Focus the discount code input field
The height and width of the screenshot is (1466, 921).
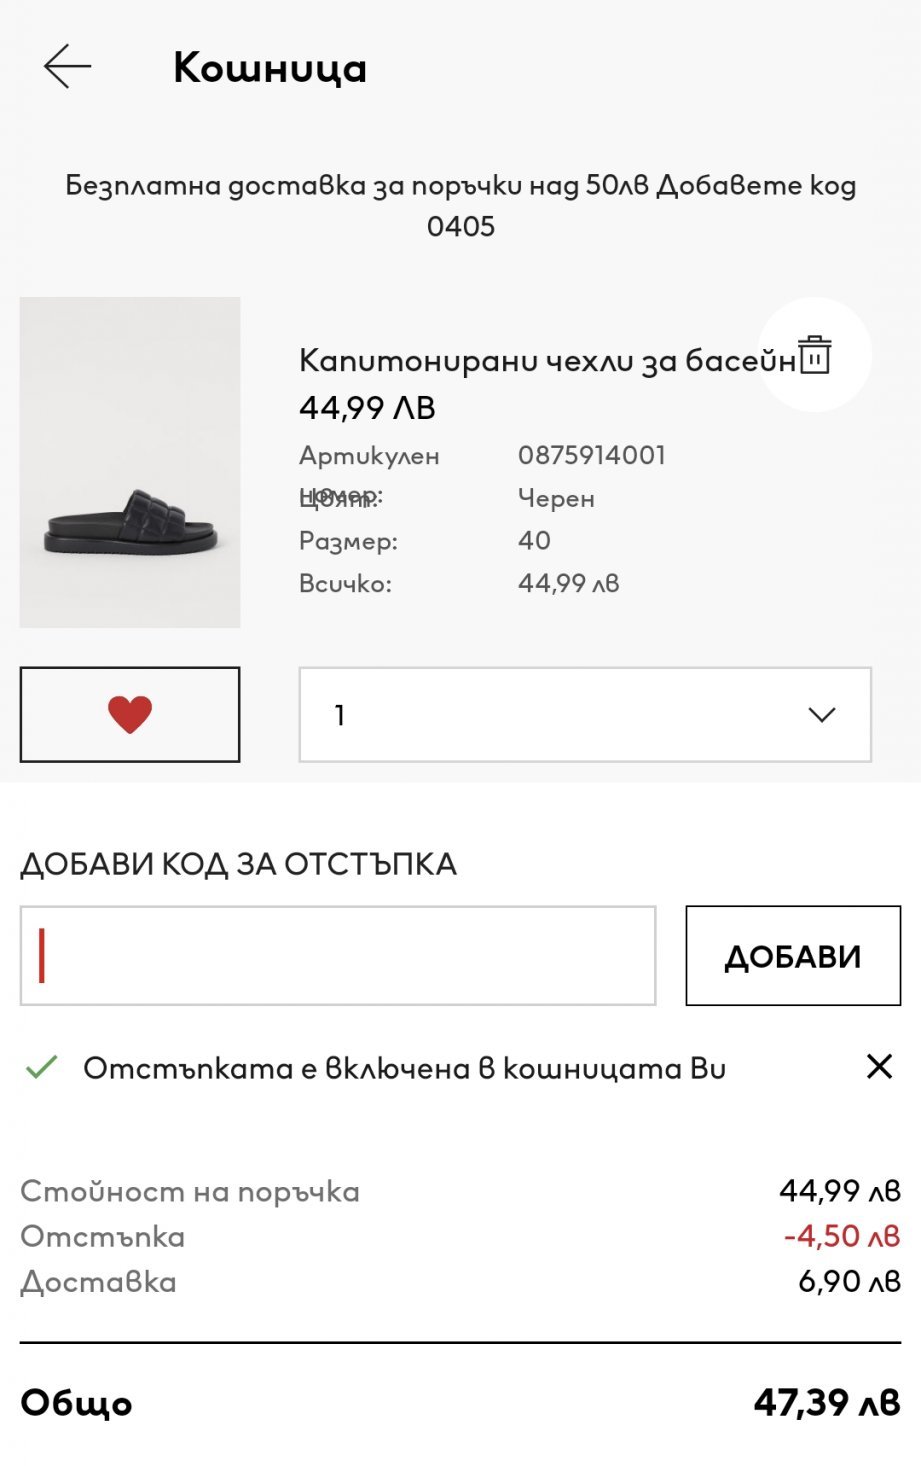[x=338, y=956]
